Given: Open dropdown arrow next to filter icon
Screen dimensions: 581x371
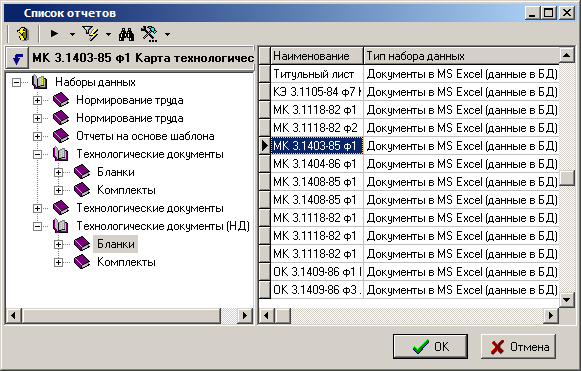Looking at the screenshot, I should click(x=108, y=34).
